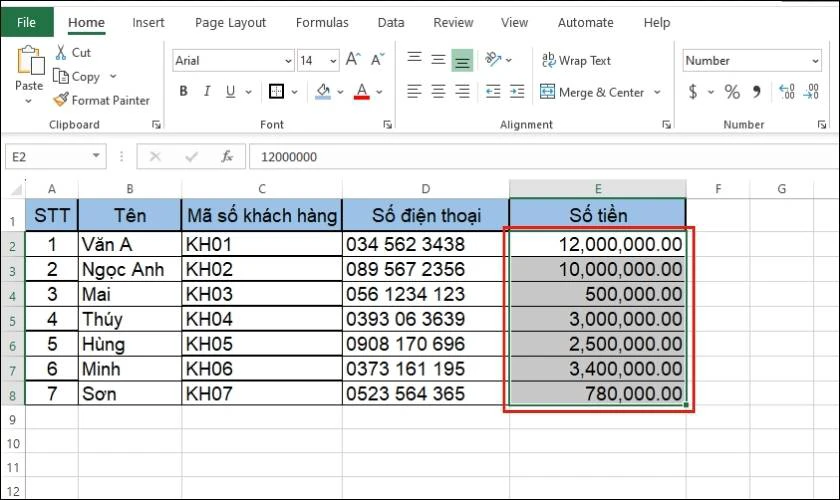
Task: Open Number format dialog launcher
Action: coord(822,125)
